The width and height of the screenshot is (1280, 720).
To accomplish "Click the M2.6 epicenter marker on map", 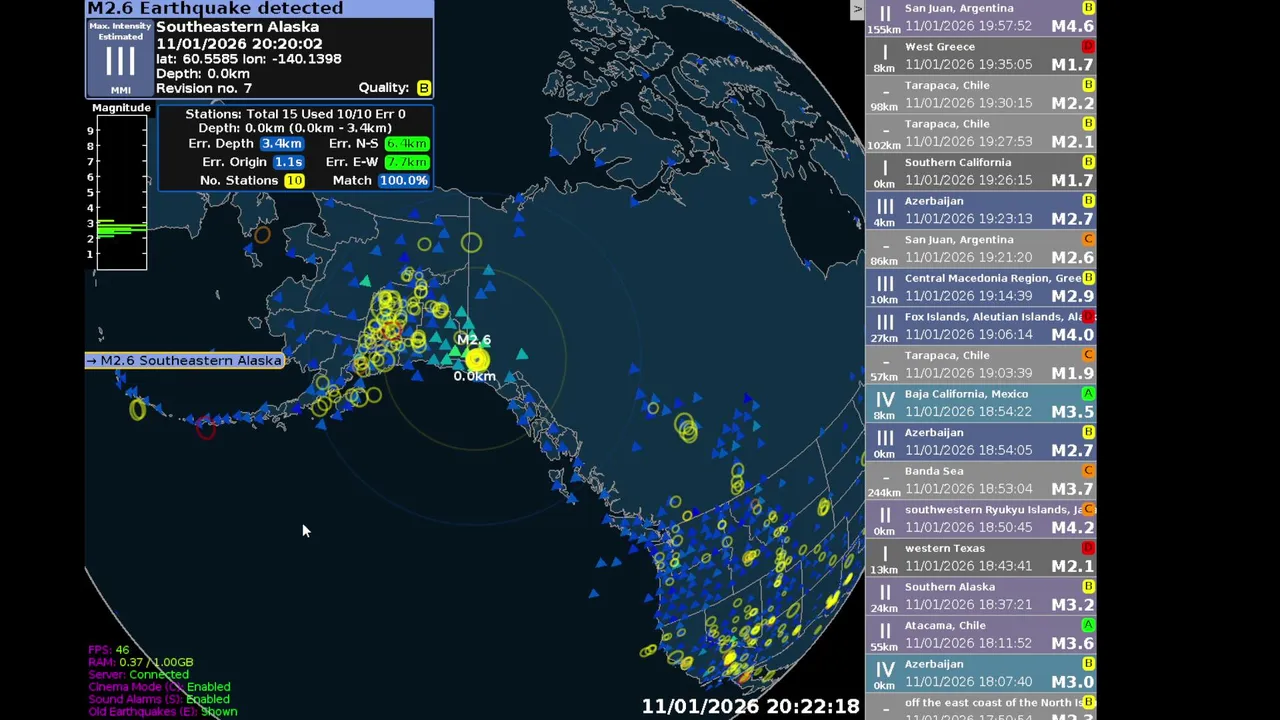I will tap(477, 360).
